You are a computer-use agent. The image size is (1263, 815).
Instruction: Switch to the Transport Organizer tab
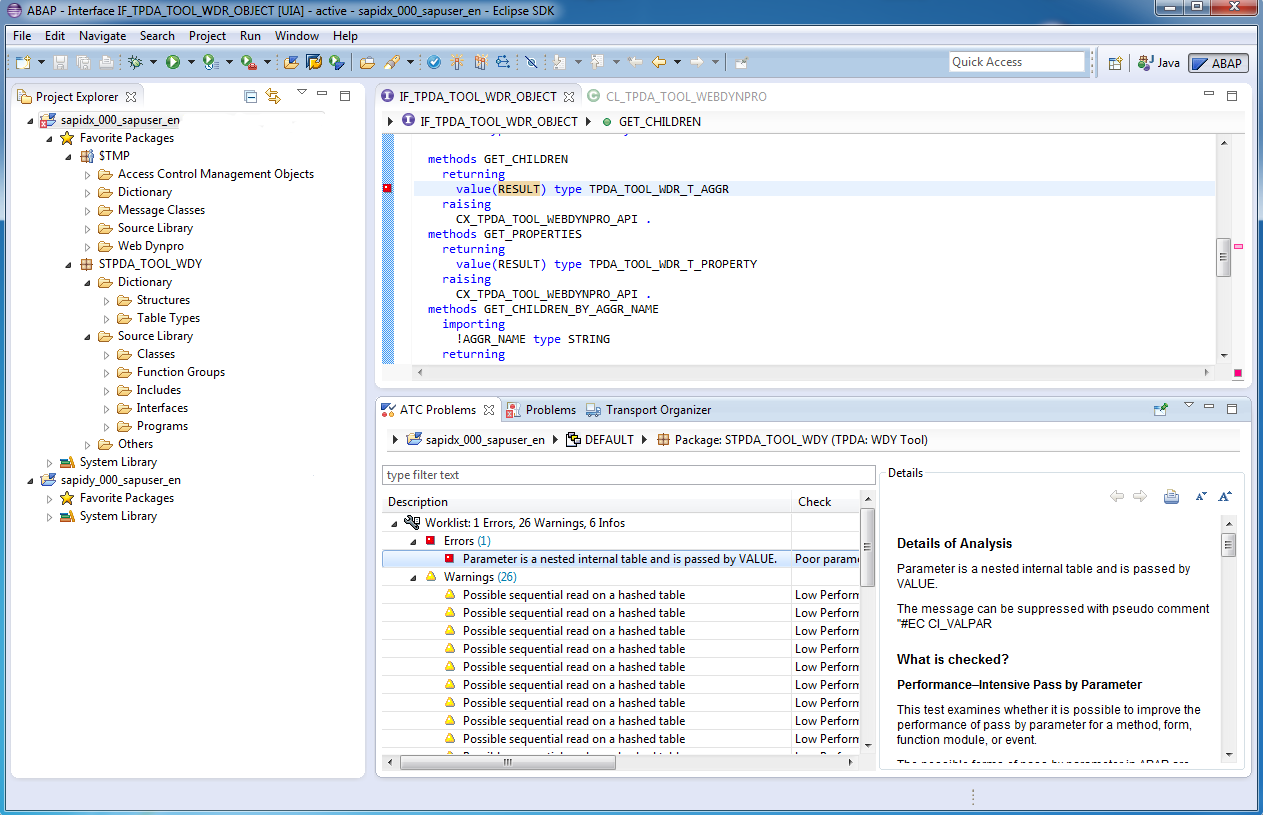click(649, 409)
